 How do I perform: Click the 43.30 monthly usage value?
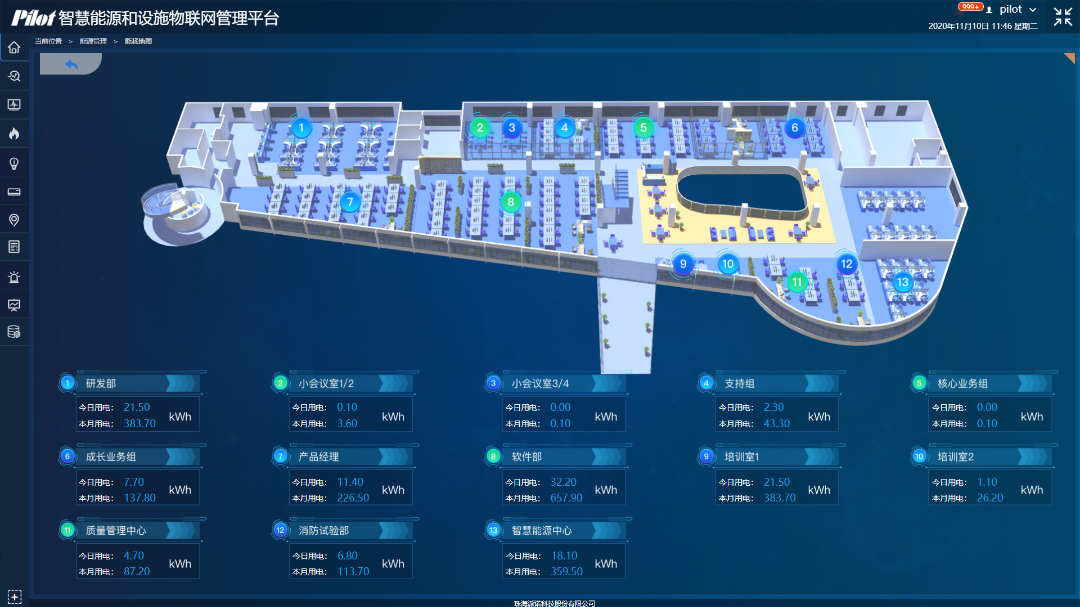point(777,424)
